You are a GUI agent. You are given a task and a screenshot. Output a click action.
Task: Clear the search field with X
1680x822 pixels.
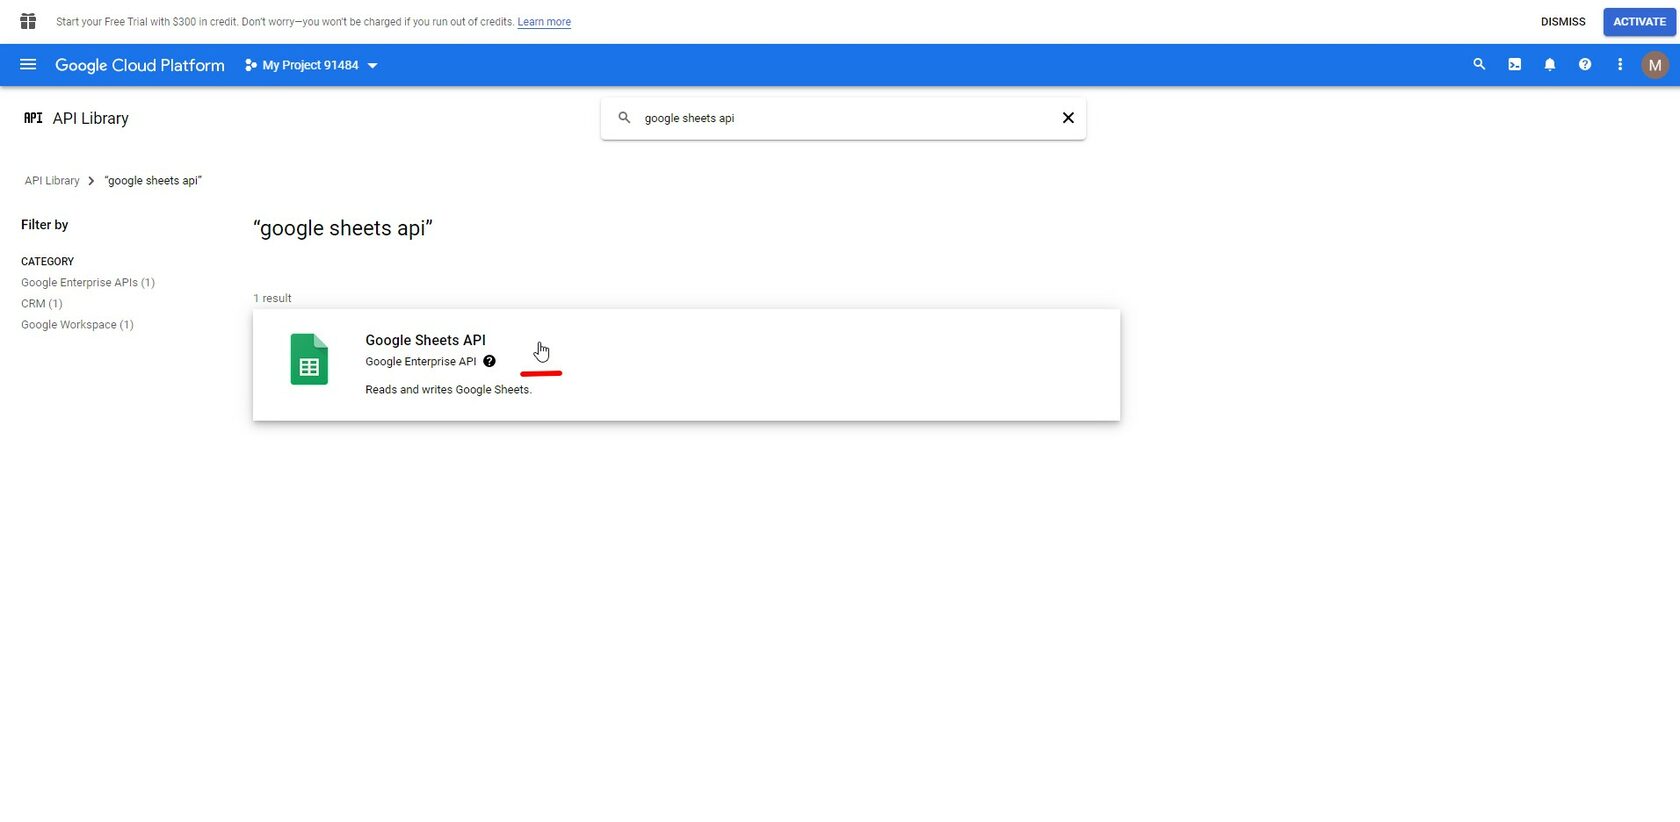(x=1068, y=118)
